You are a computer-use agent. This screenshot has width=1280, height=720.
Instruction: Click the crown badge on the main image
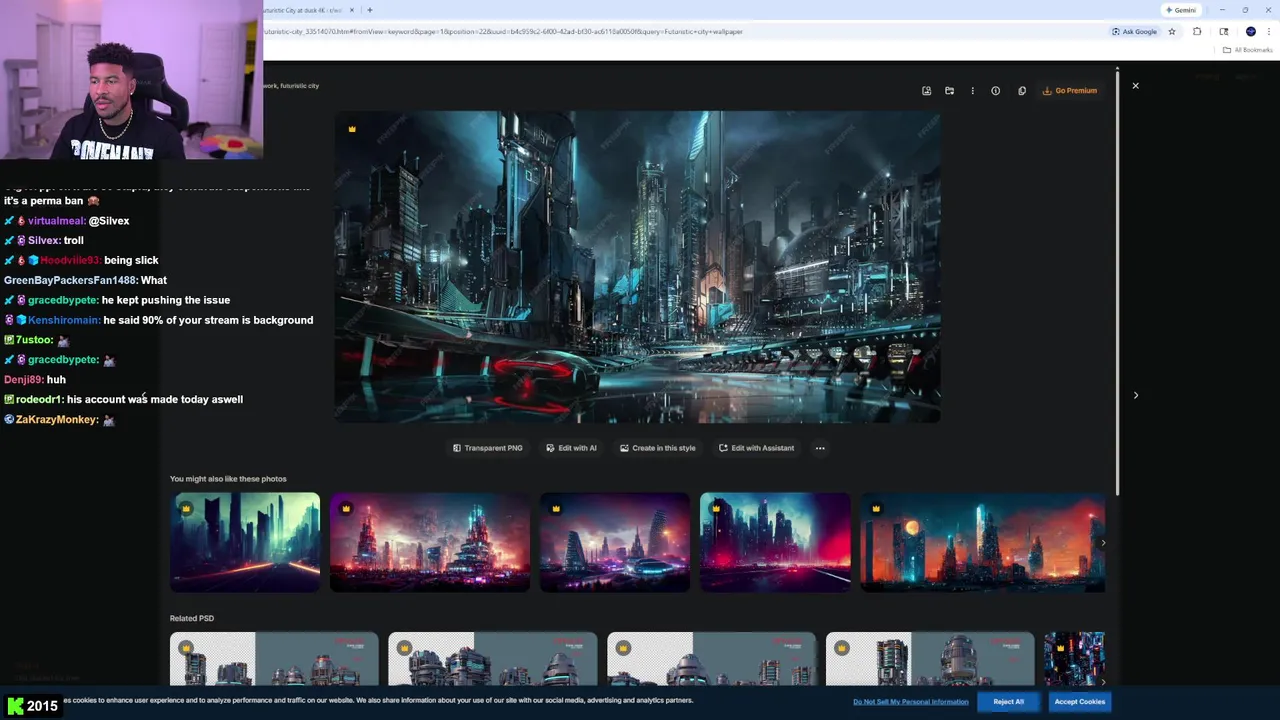352,129
